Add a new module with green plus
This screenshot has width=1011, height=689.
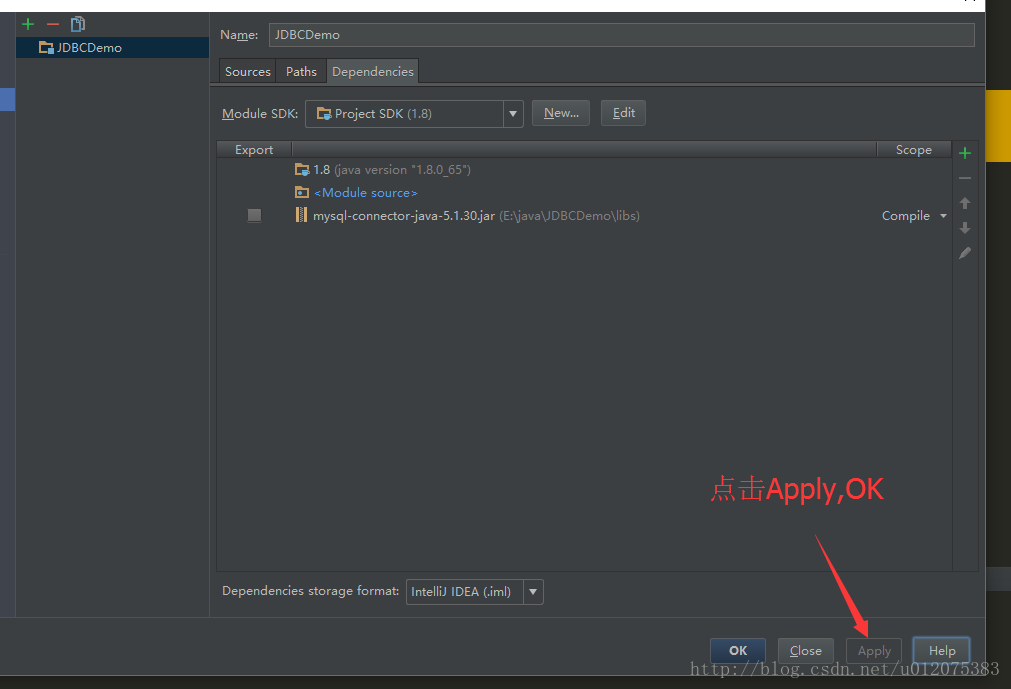pos(28,24)
